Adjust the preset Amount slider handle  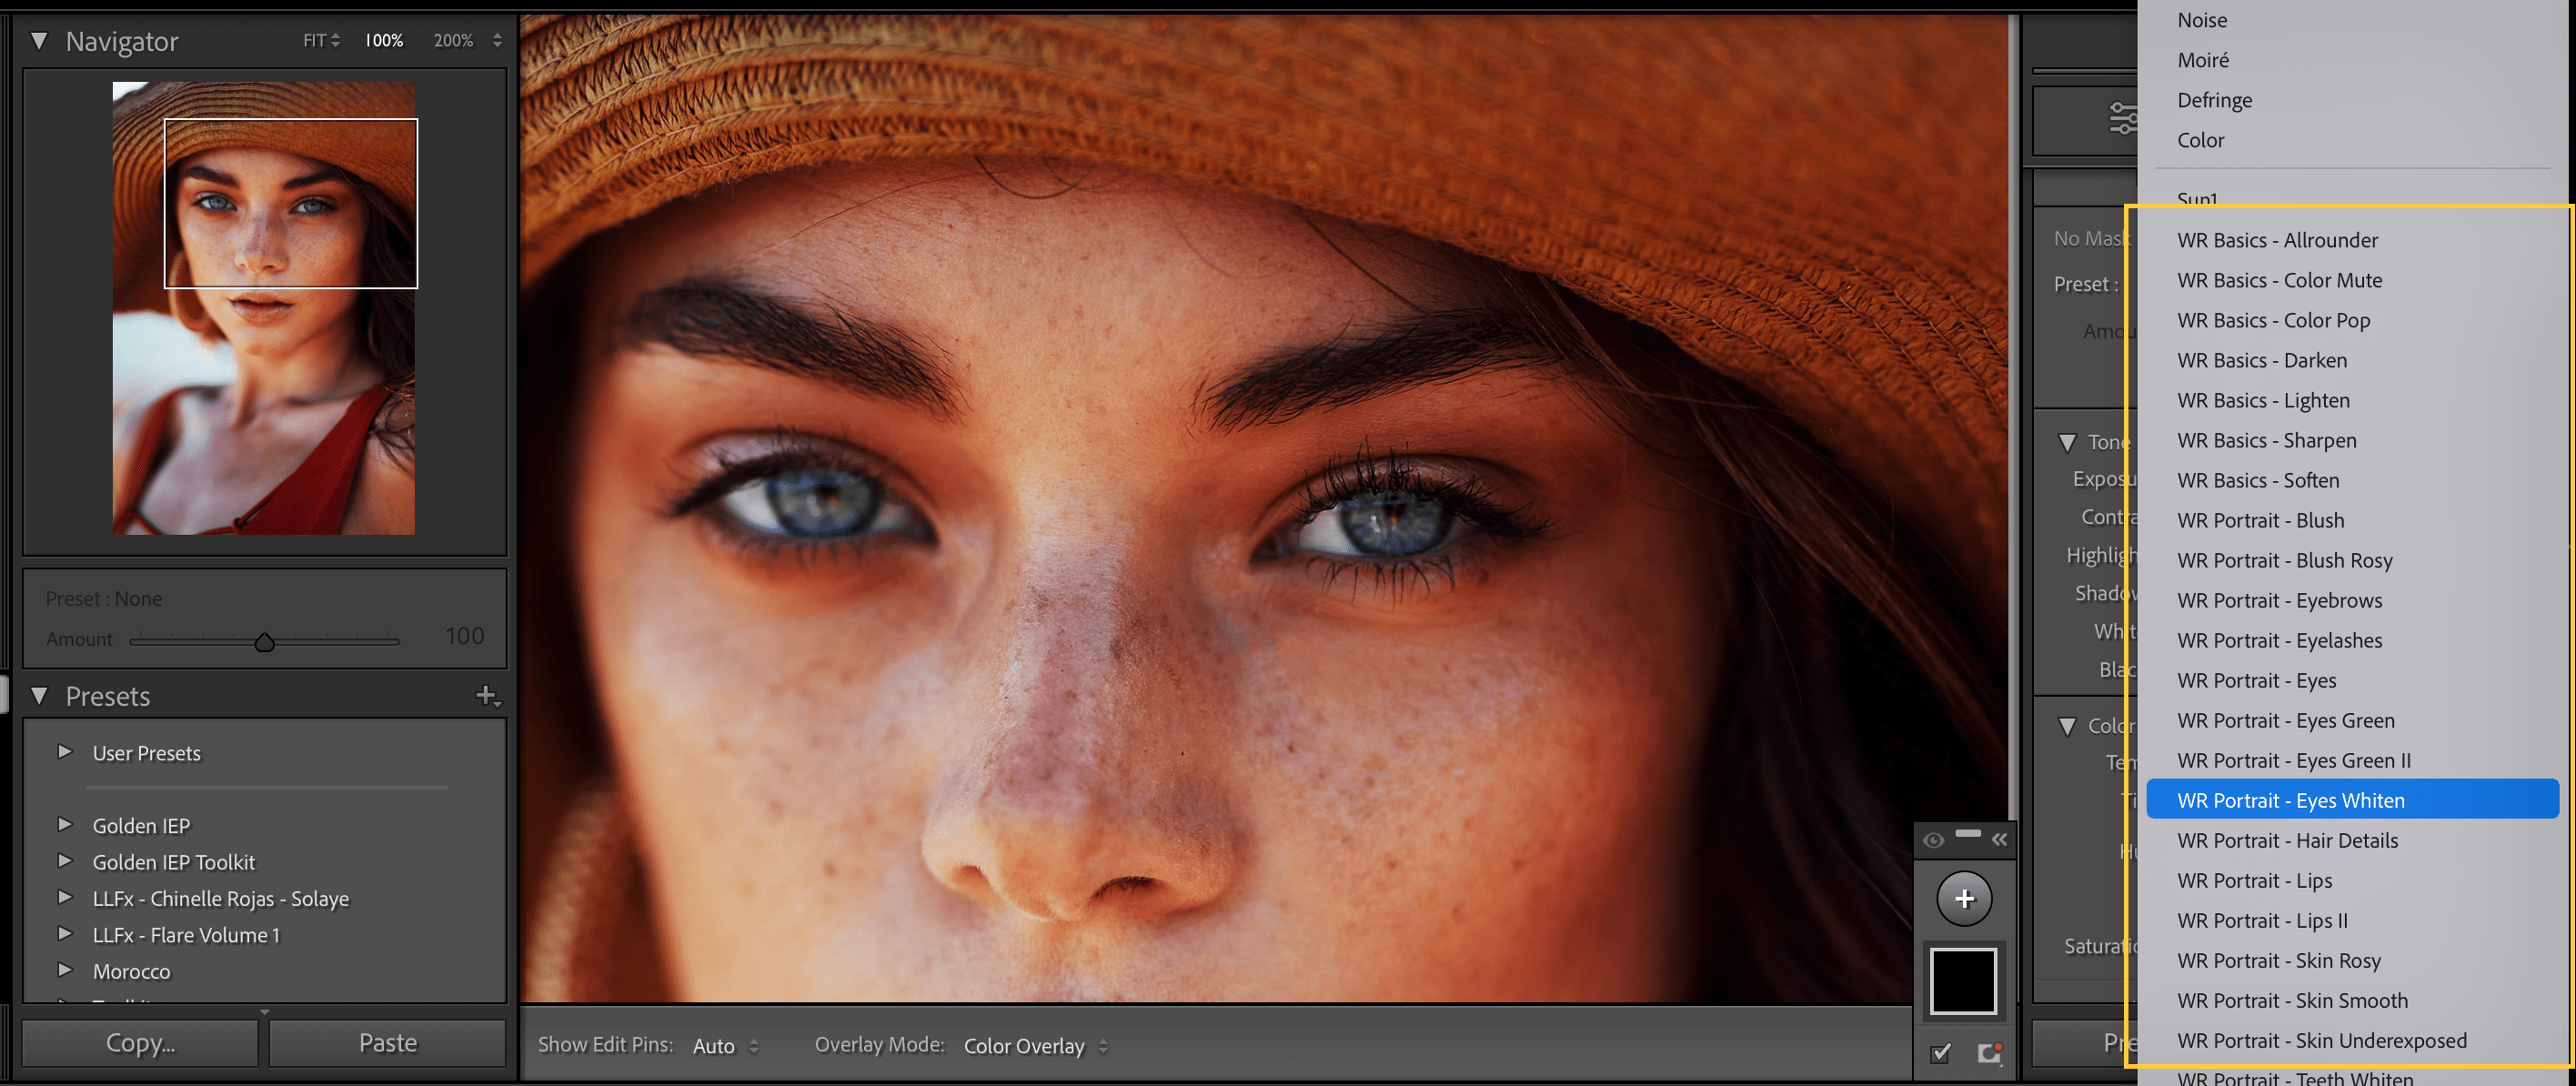[264, 642]
